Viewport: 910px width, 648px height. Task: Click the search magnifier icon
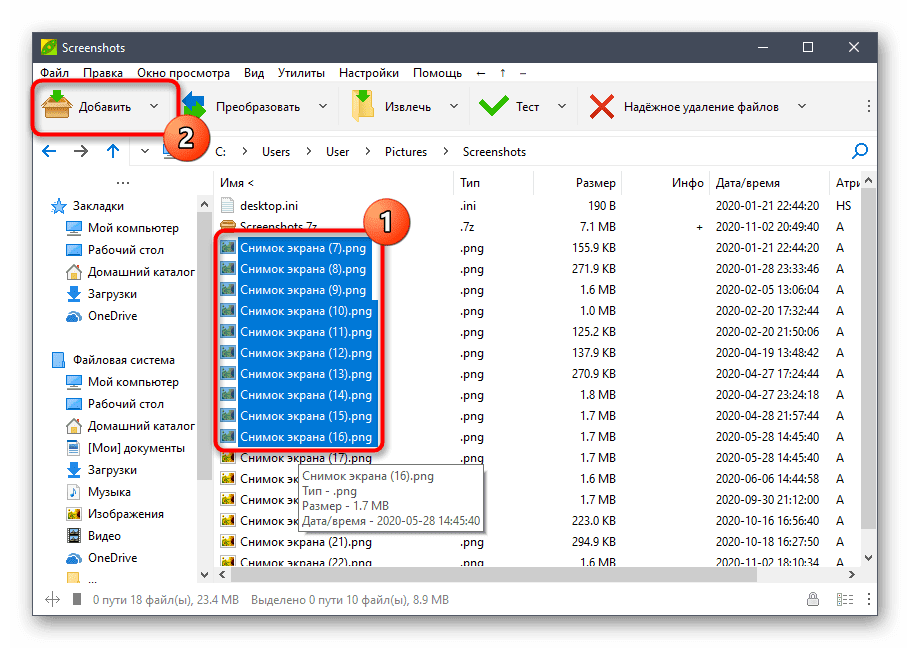859,152
